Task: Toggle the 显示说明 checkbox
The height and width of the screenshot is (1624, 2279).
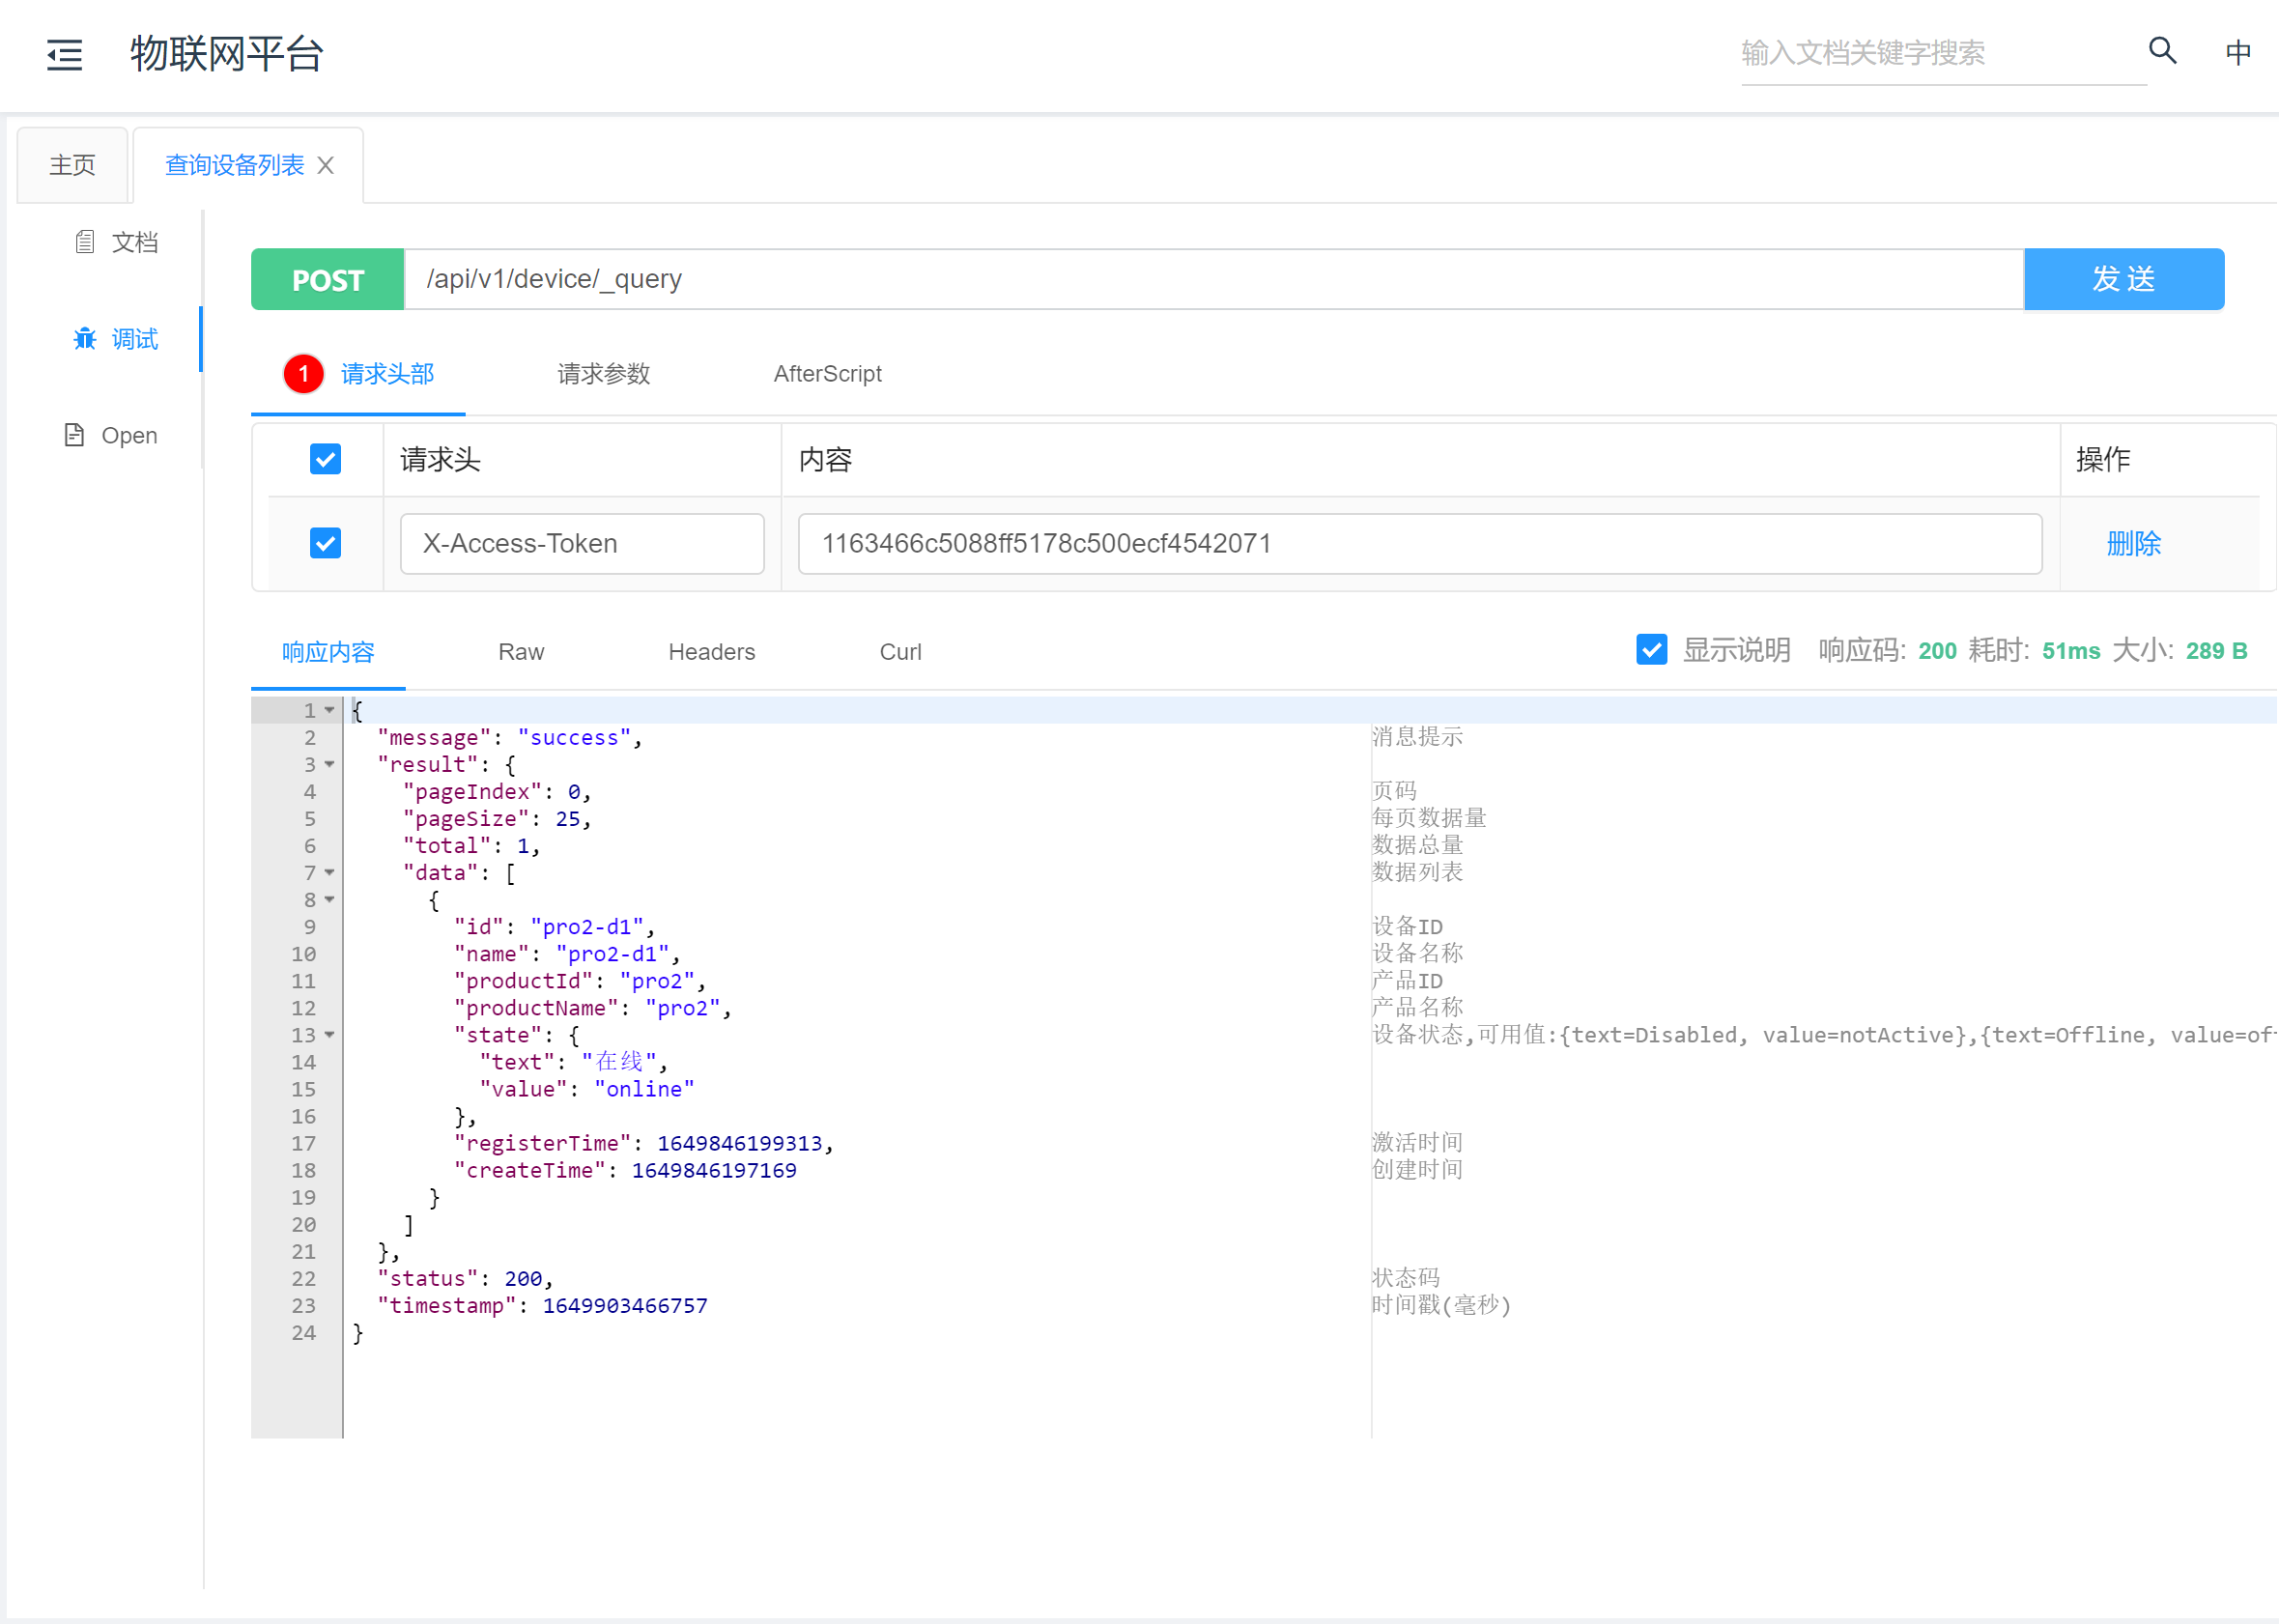Action: pos(1652,650)
